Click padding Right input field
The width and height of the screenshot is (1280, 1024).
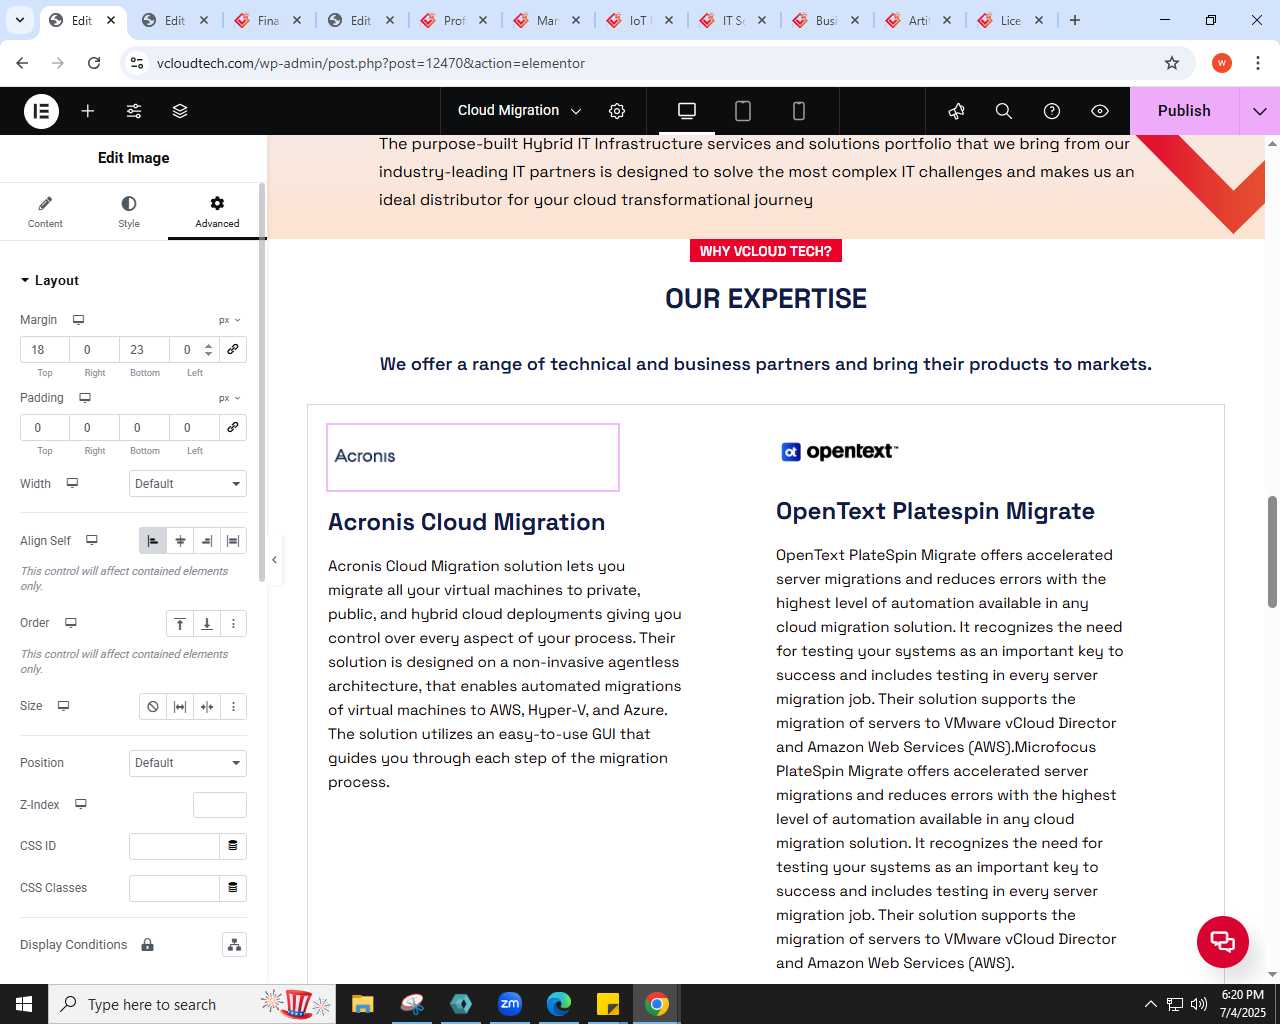pos(95,428)
